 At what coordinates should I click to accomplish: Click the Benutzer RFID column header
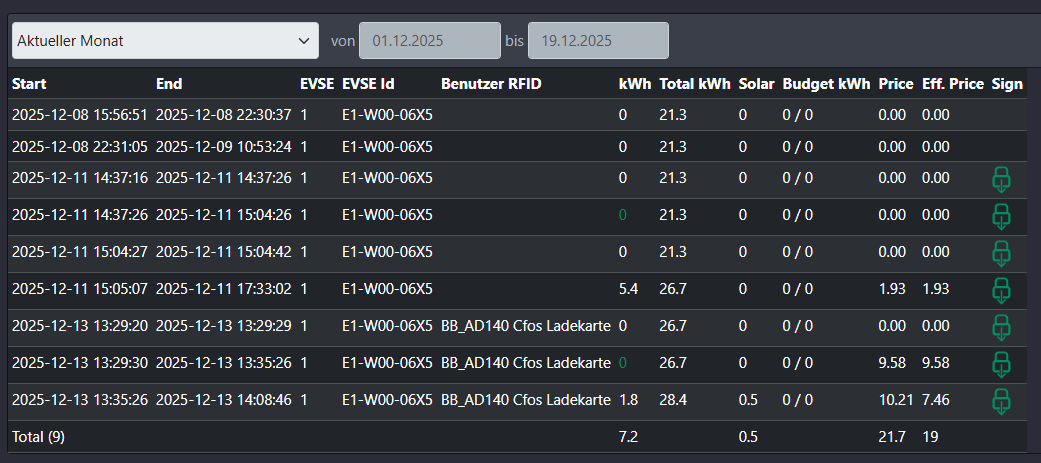491,84
